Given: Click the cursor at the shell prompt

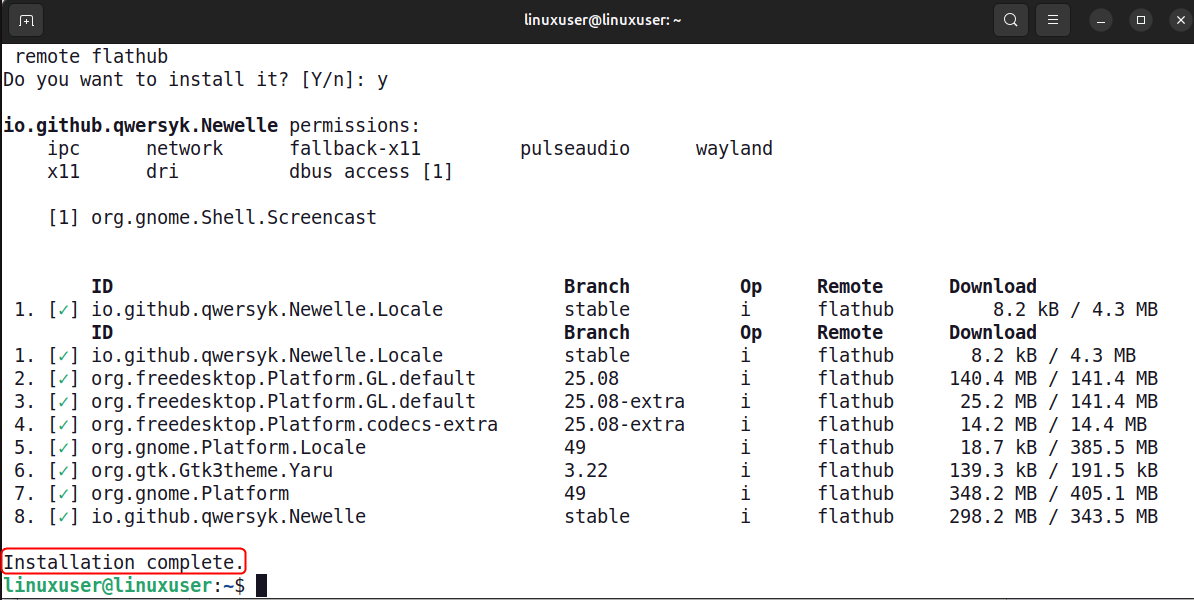Looking at the screenshot, I should click(x=262, y=586).
